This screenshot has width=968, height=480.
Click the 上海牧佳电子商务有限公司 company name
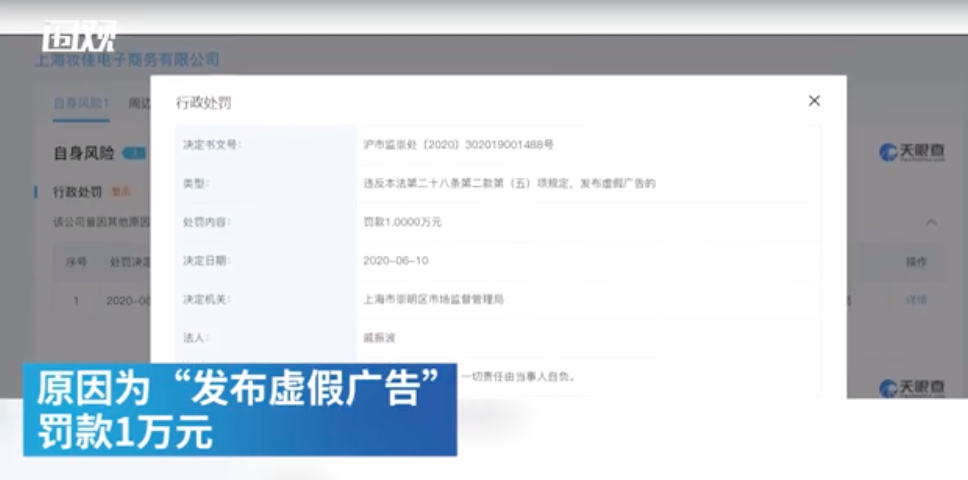point(127,61)
